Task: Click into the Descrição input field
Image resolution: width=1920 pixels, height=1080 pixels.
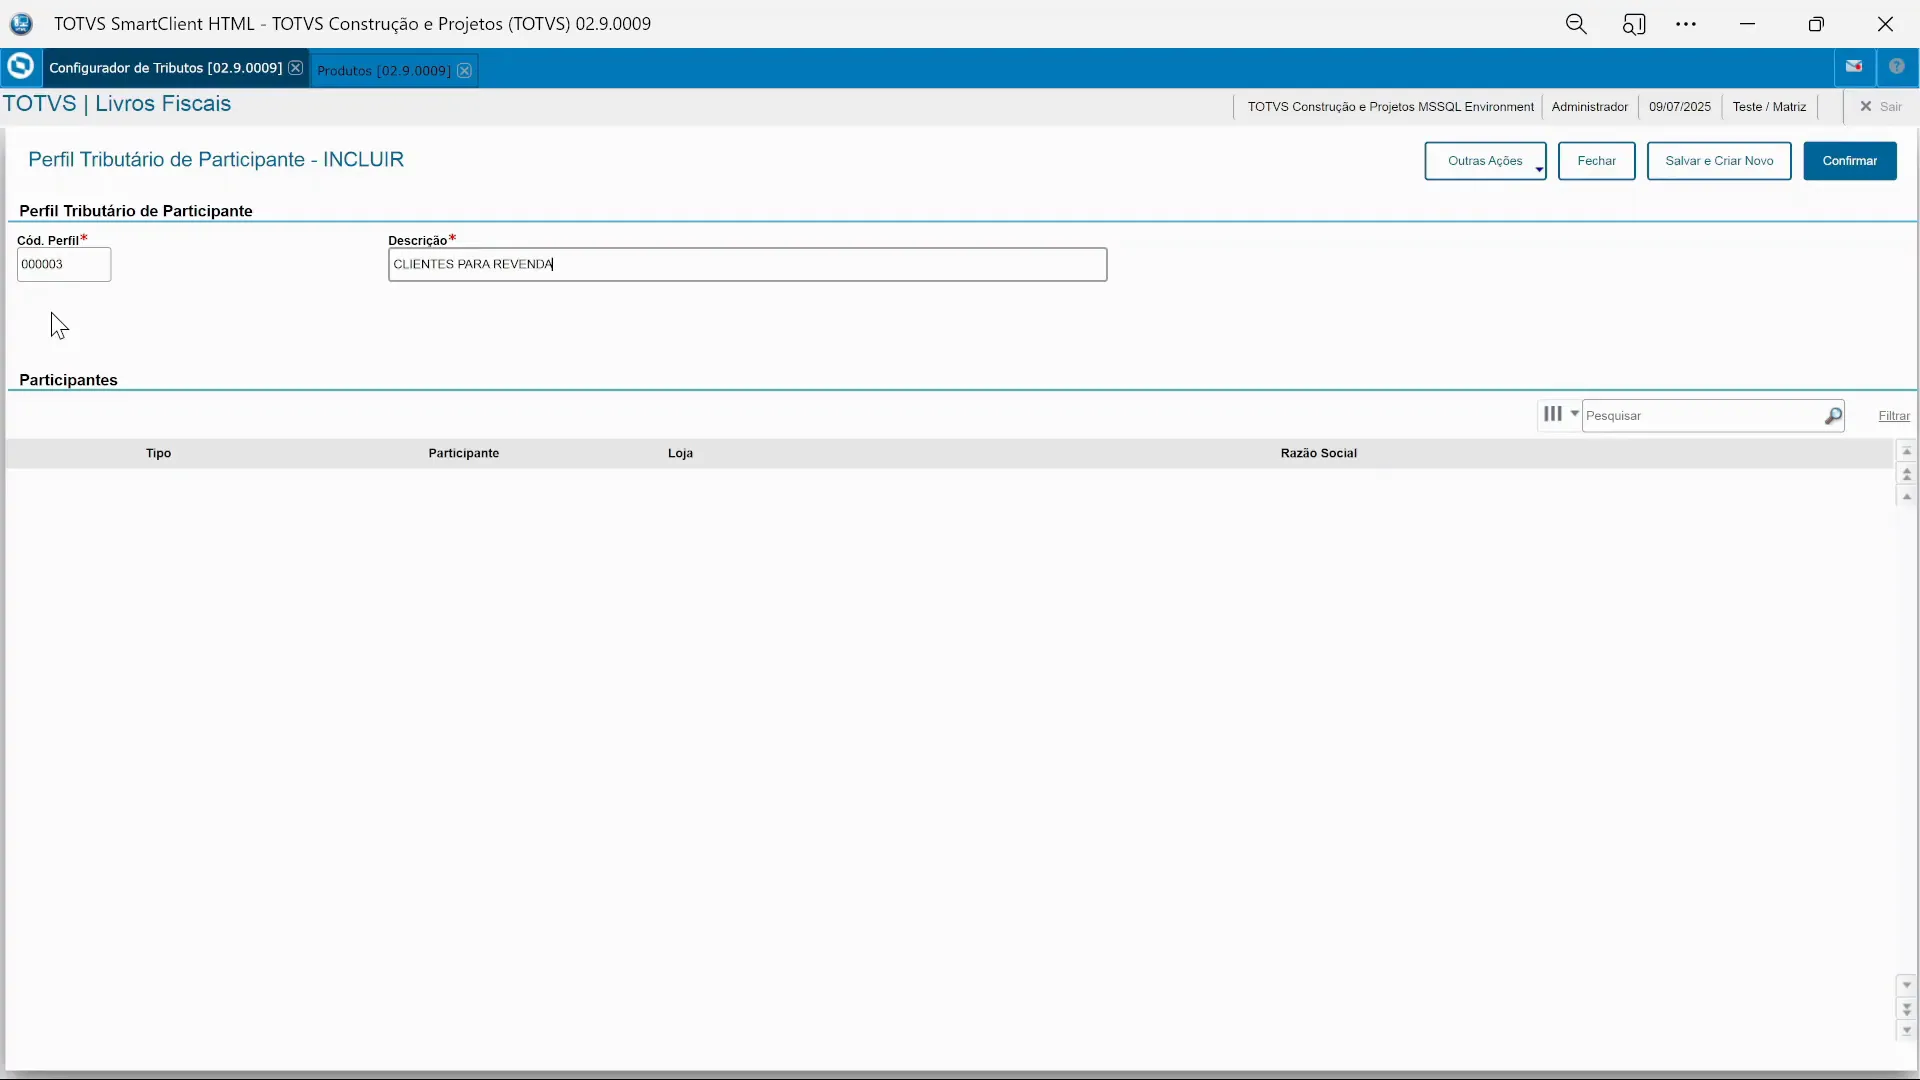Action: (x=746, y=265)
